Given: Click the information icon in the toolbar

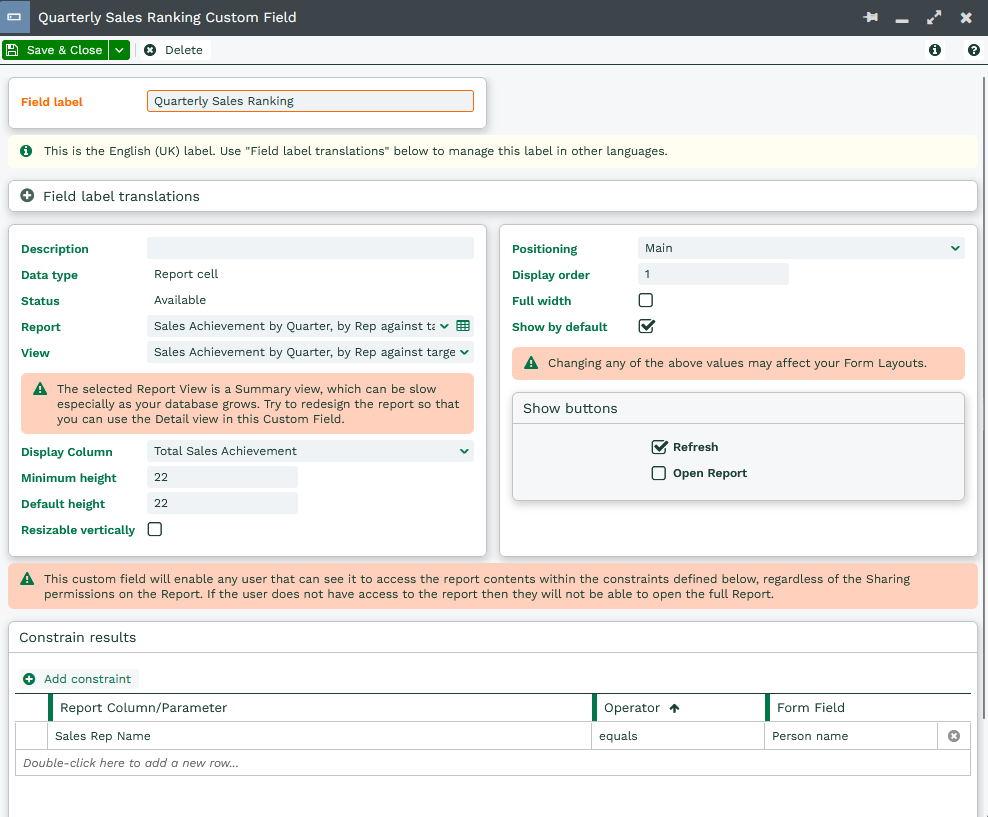Looking at the screenshot, I should [935, 50].
